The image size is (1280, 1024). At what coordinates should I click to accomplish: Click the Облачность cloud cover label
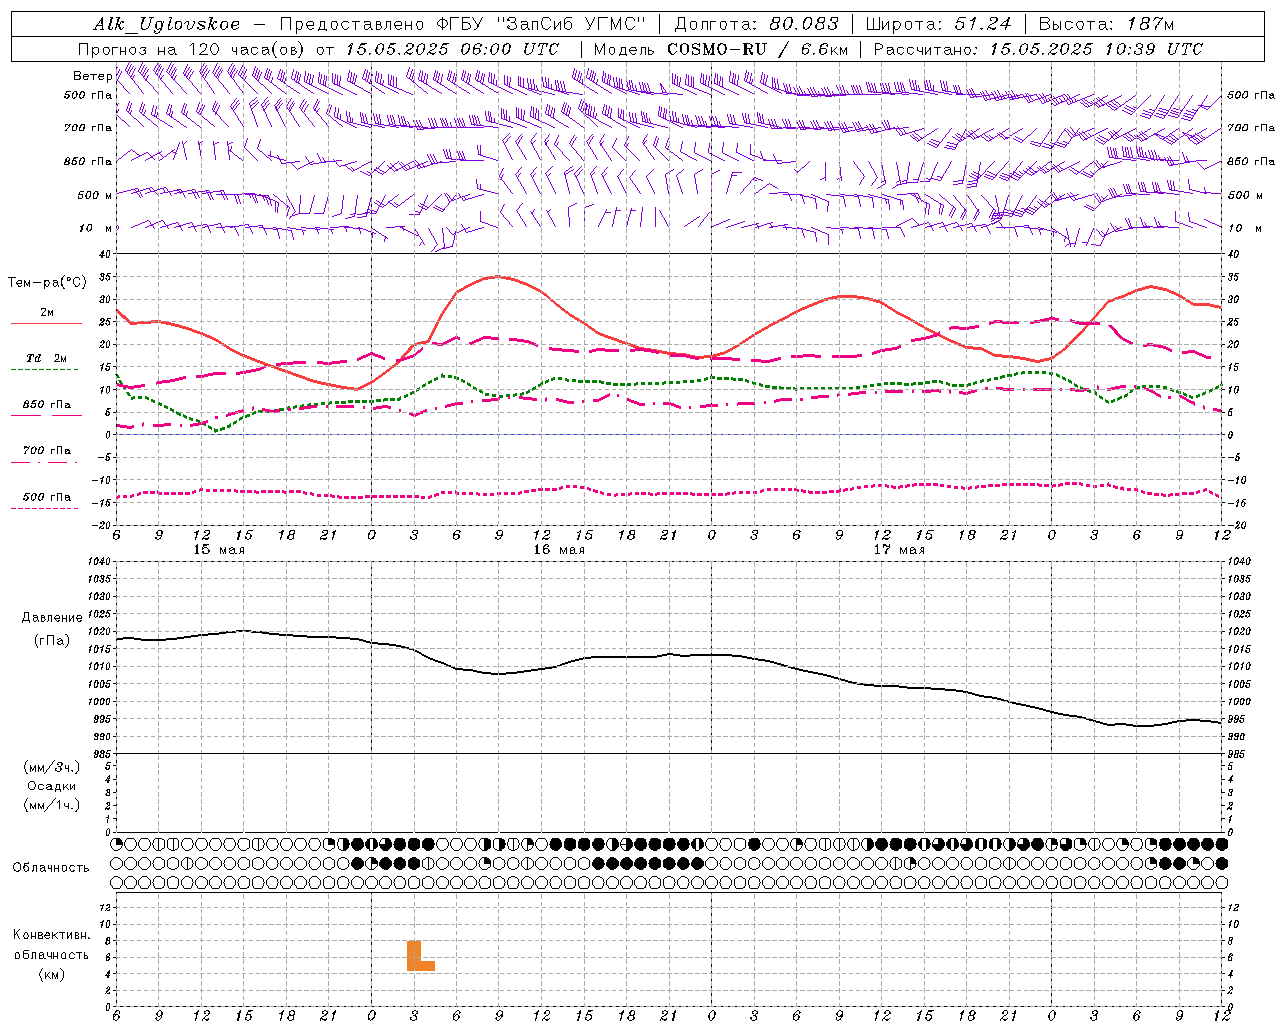(x=51, y=868)
